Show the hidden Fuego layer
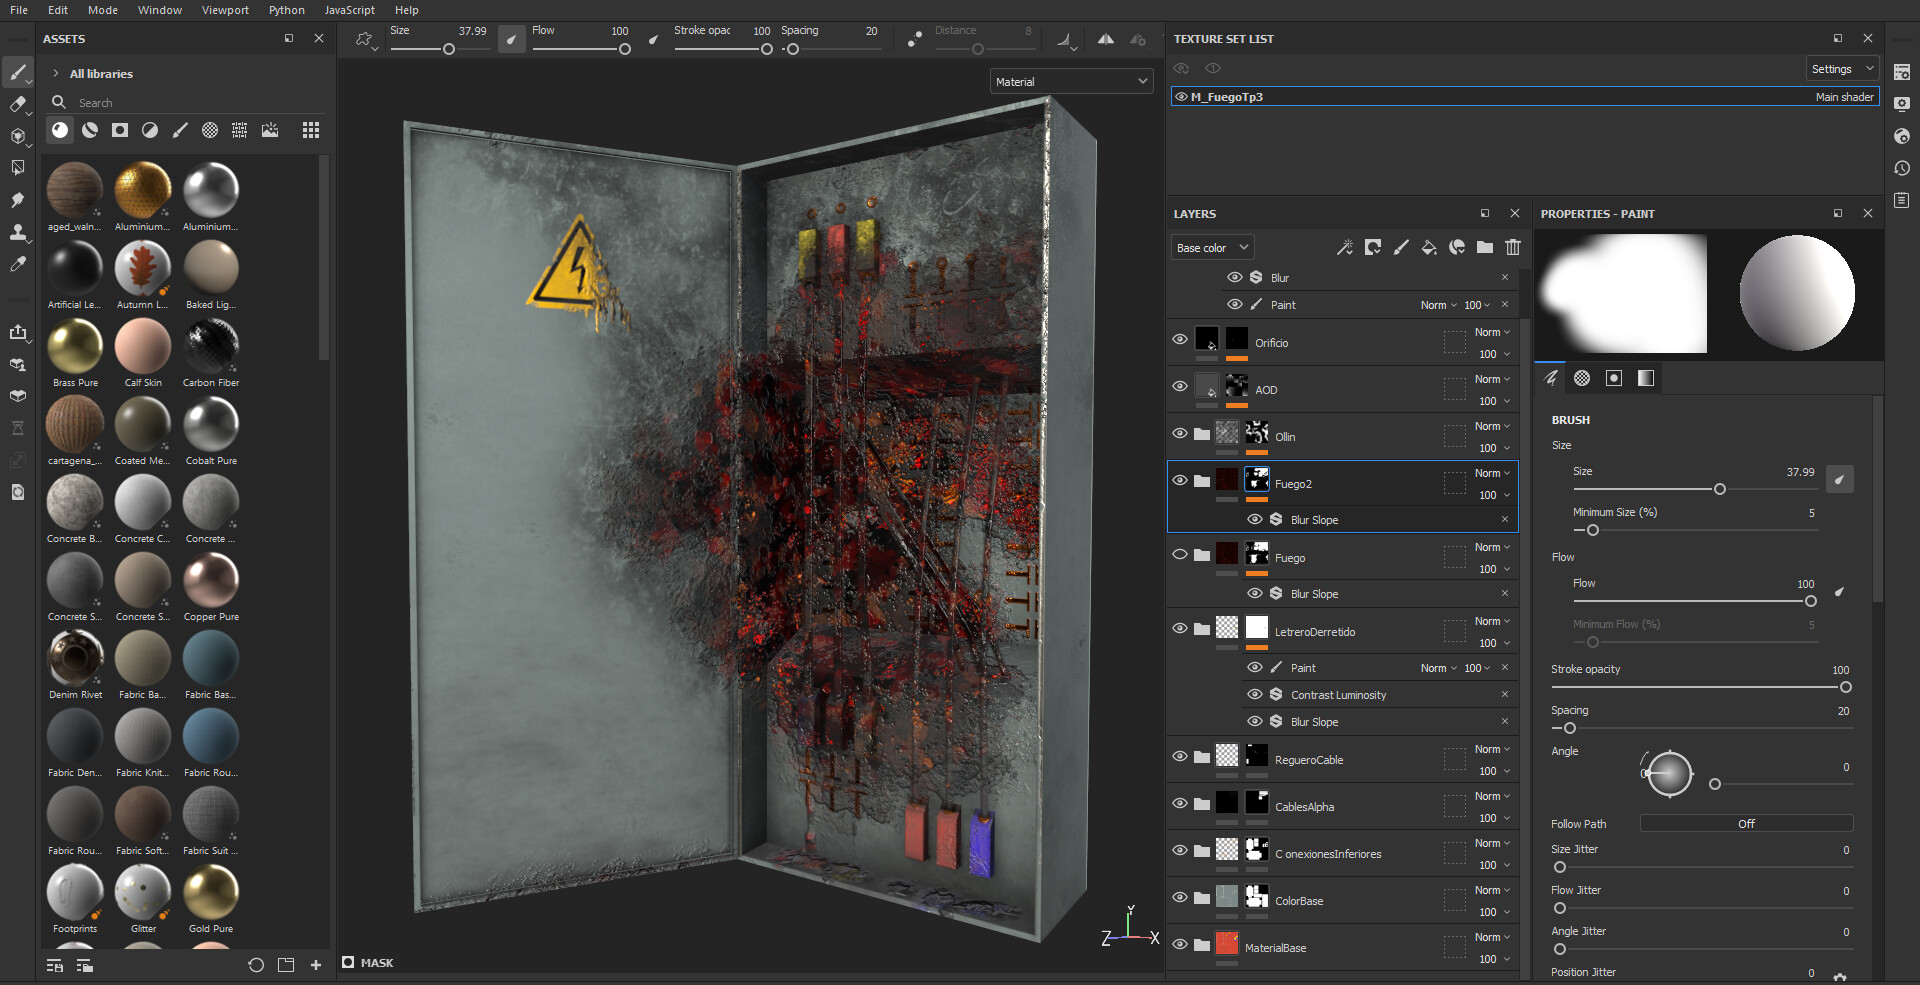 [1180, 554]
